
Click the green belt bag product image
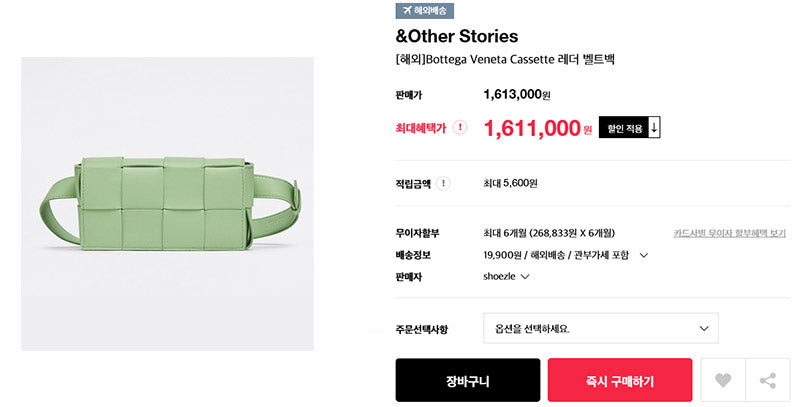click(167, 204)
